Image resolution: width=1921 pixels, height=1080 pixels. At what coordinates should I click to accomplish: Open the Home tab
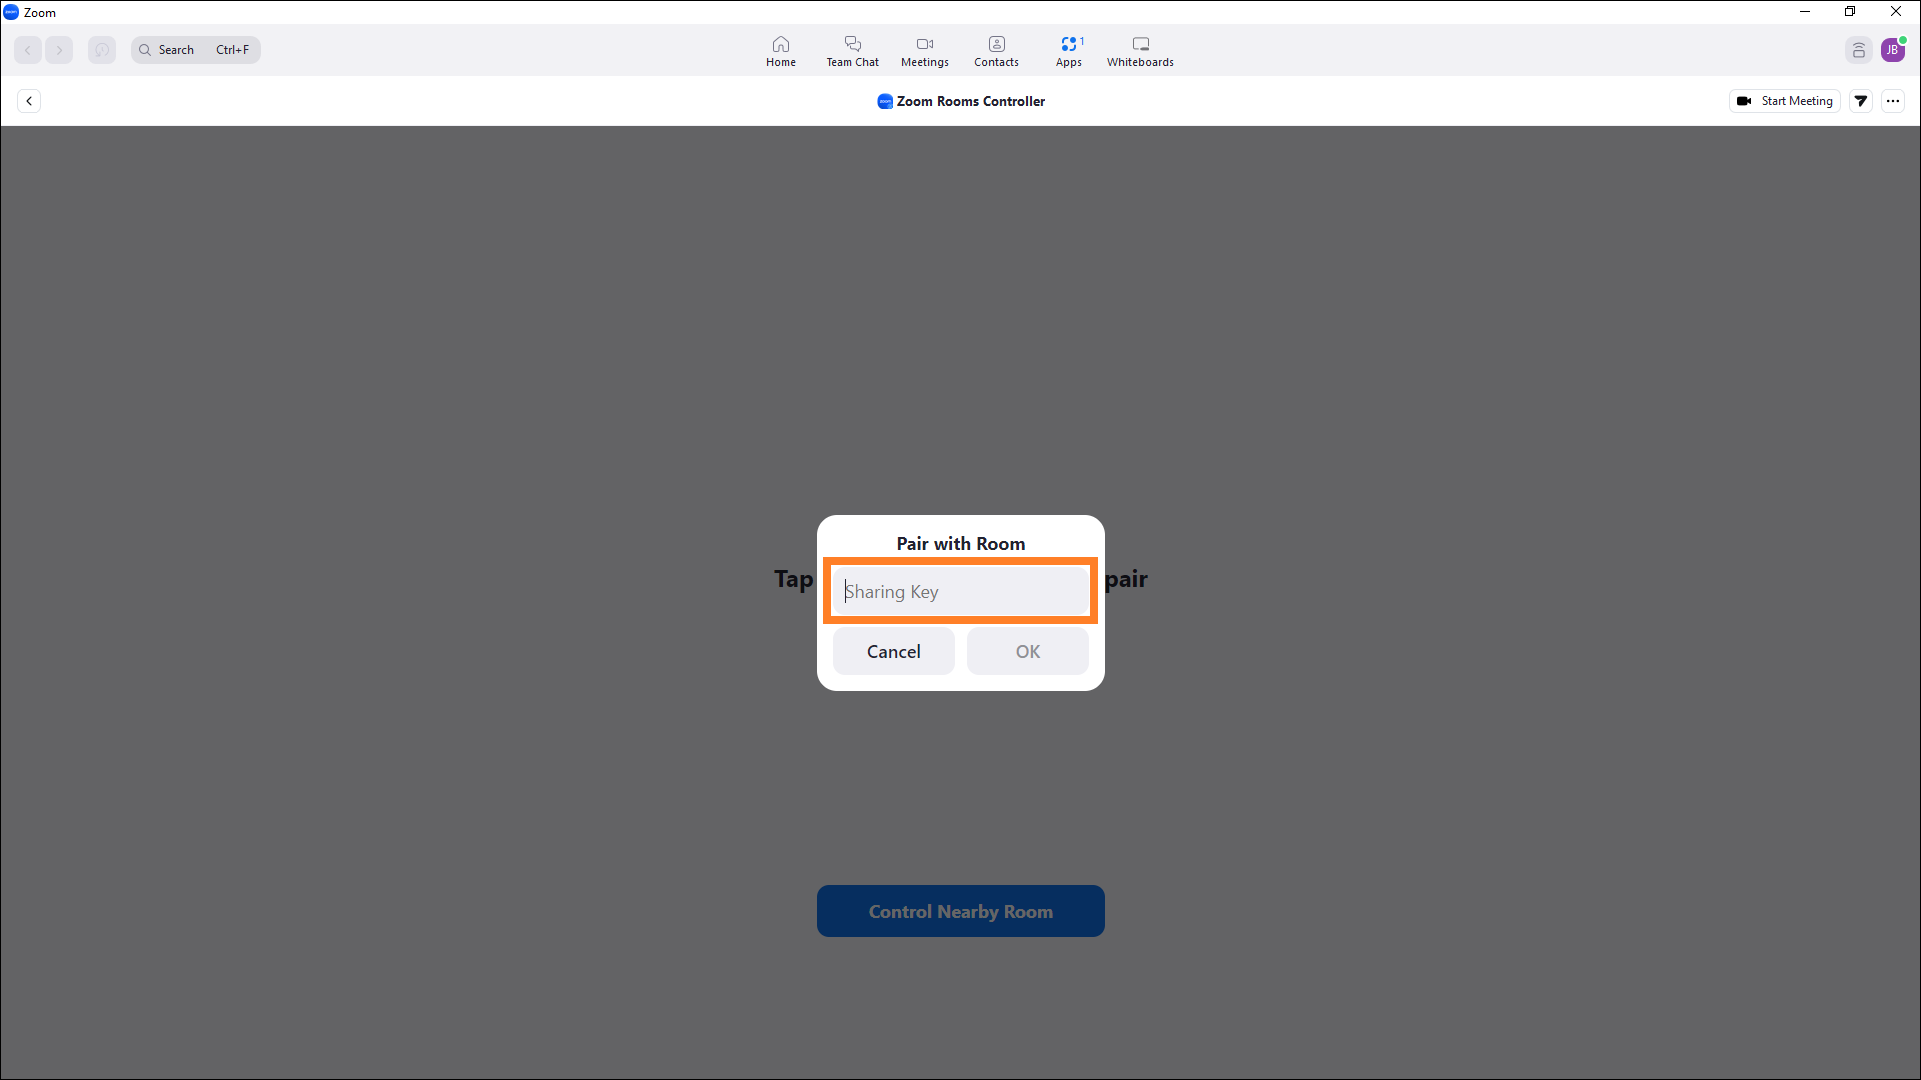point(781,51)
